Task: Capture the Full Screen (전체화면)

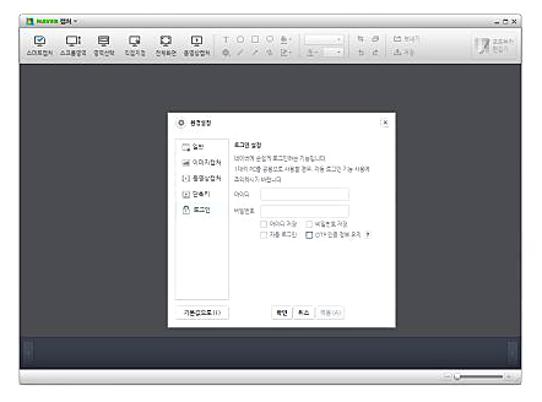Action: pyautogui.click(x=166, y=46)
